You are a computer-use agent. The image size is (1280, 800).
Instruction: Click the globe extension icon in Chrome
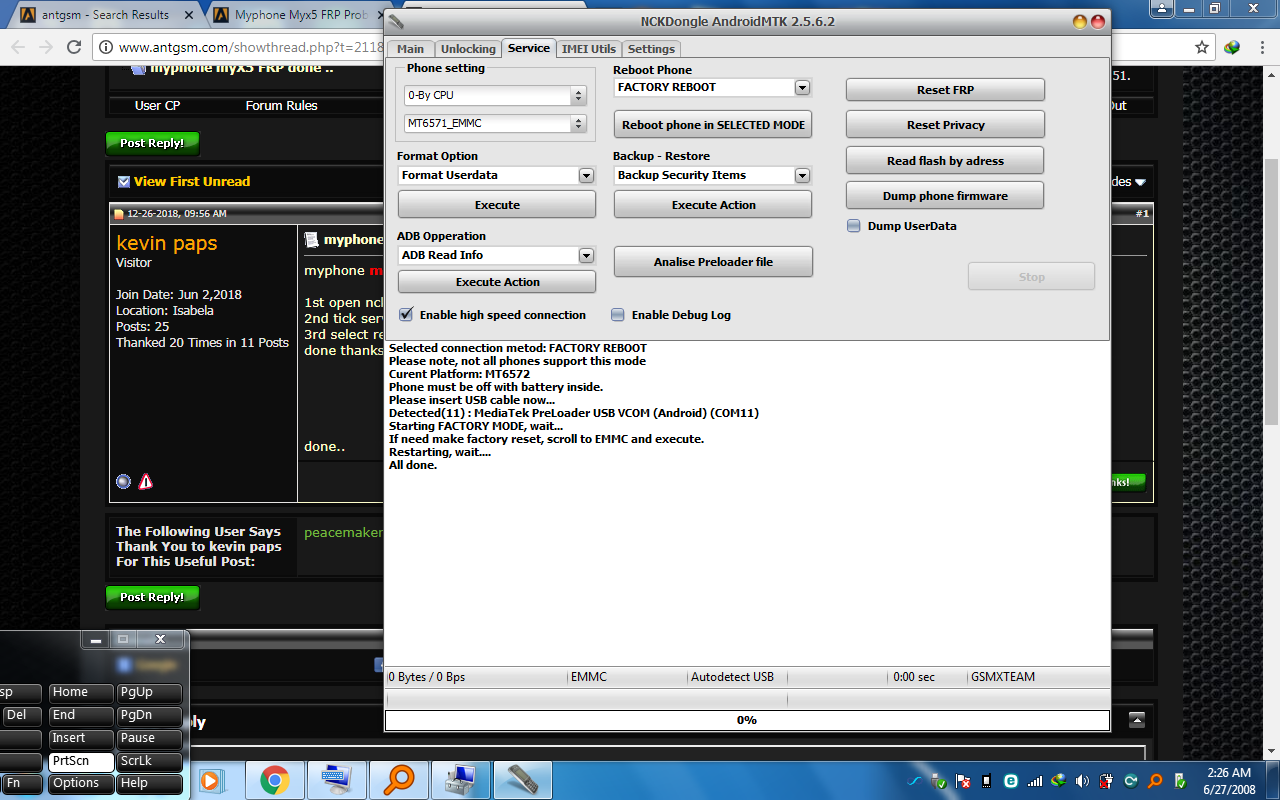(1232, 47)
